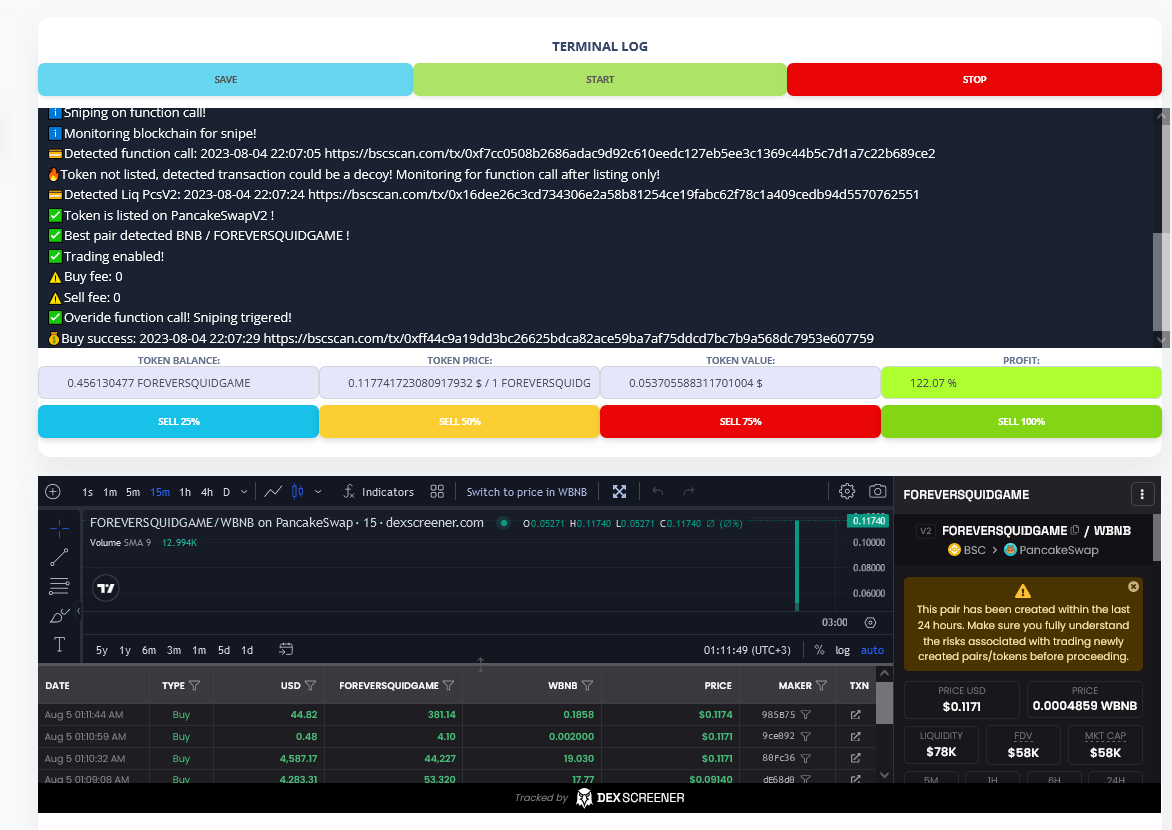Open the layout grid templates icon
The image size is (1172, 830).
[x=437, y=492]
